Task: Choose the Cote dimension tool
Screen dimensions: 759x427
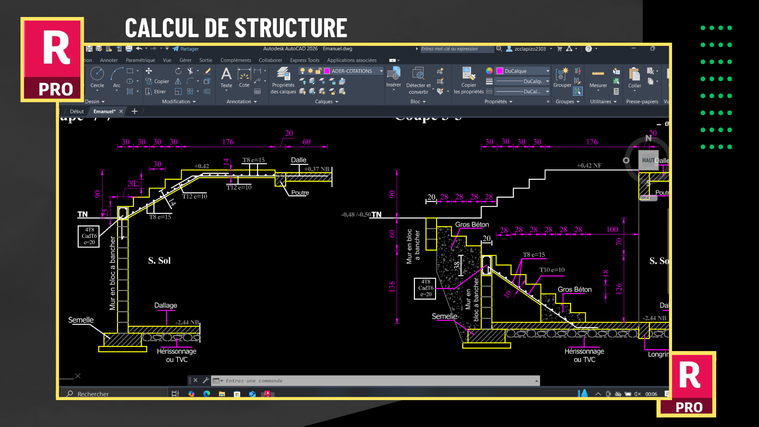Action: [x=244, y=77]
